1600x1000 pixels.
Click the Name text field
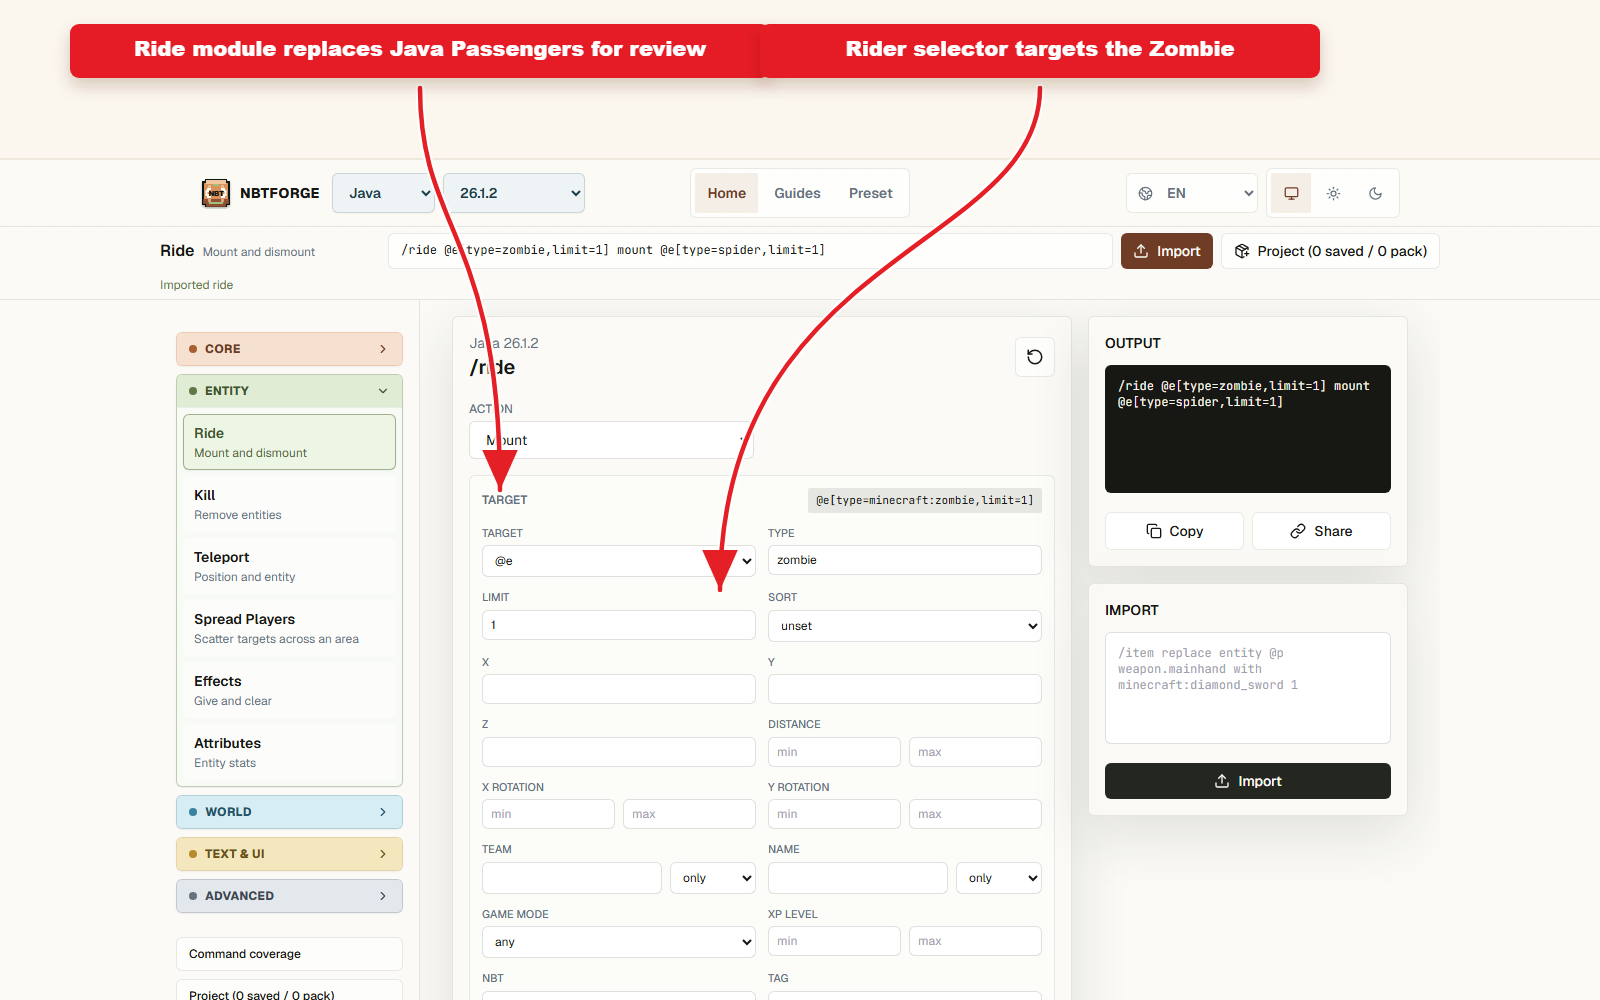(858, 878)
